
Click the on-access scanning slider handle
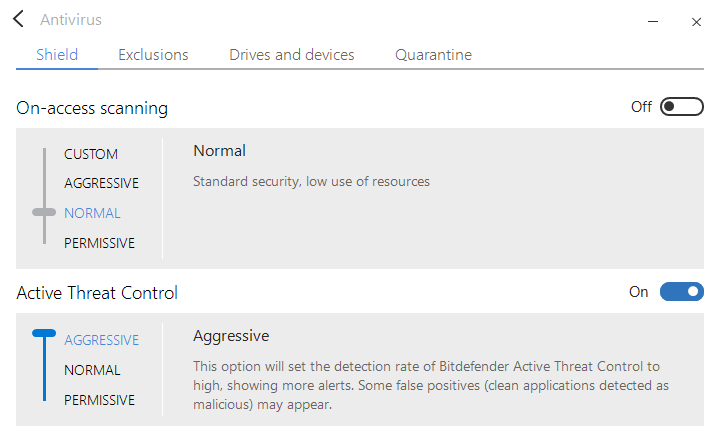tap(44, 212)
